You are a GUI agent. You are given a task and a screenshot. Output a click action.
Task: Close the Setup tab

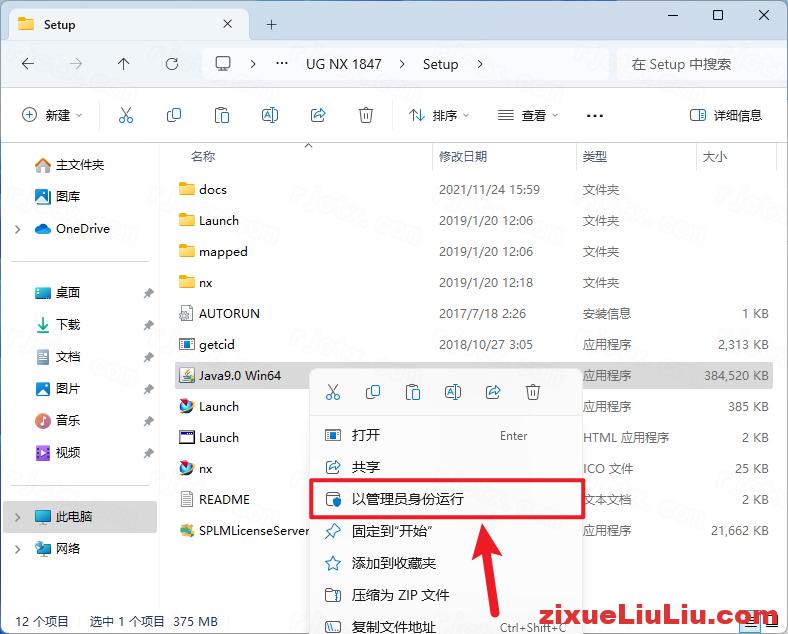click(x=228, y=24)
